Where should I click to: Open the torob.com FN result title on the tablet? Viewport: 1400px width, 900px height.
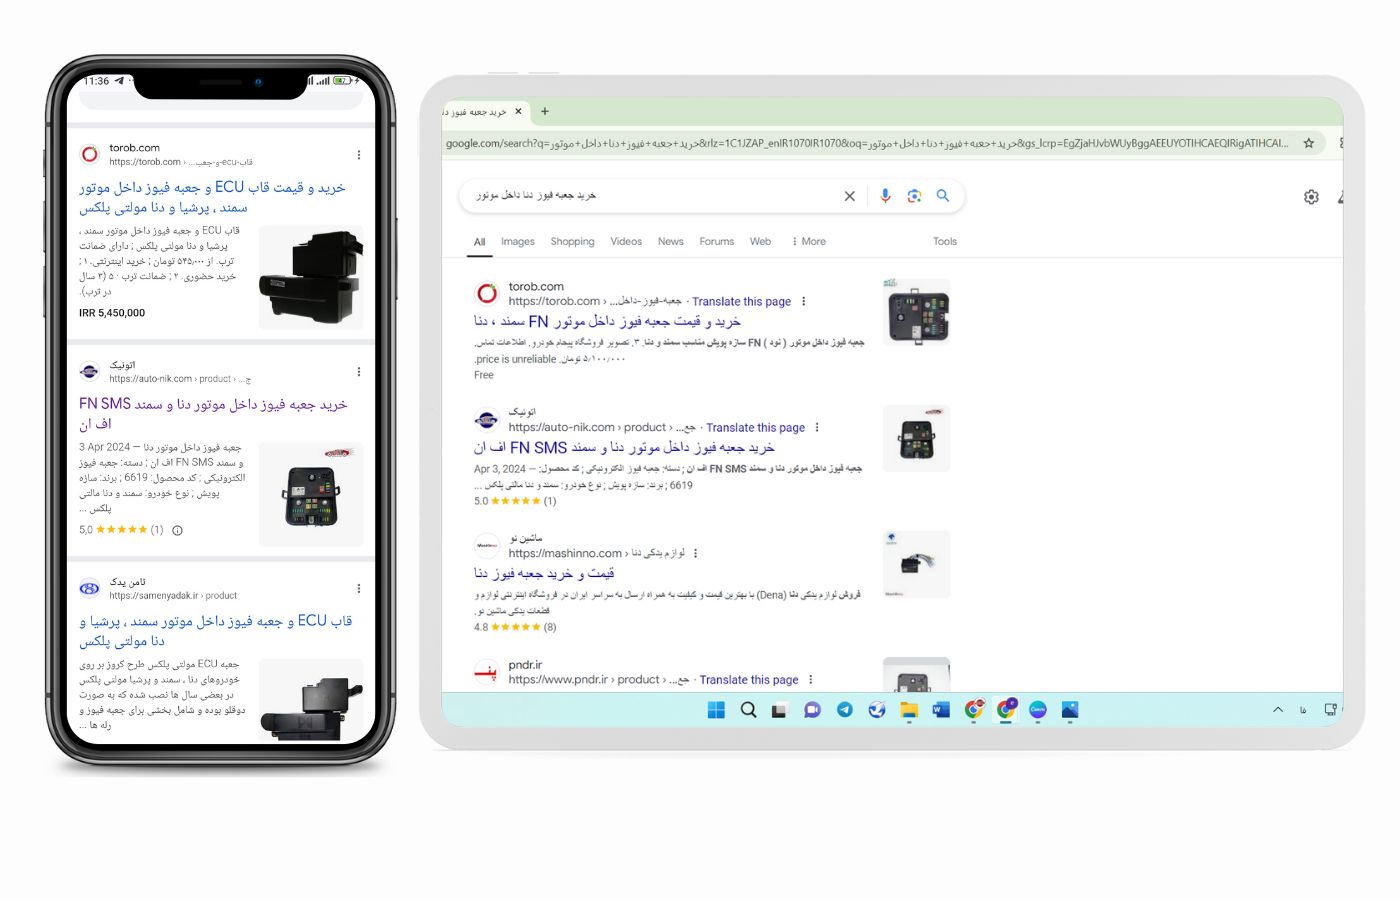pyautogui.click(x=607, y=321)
